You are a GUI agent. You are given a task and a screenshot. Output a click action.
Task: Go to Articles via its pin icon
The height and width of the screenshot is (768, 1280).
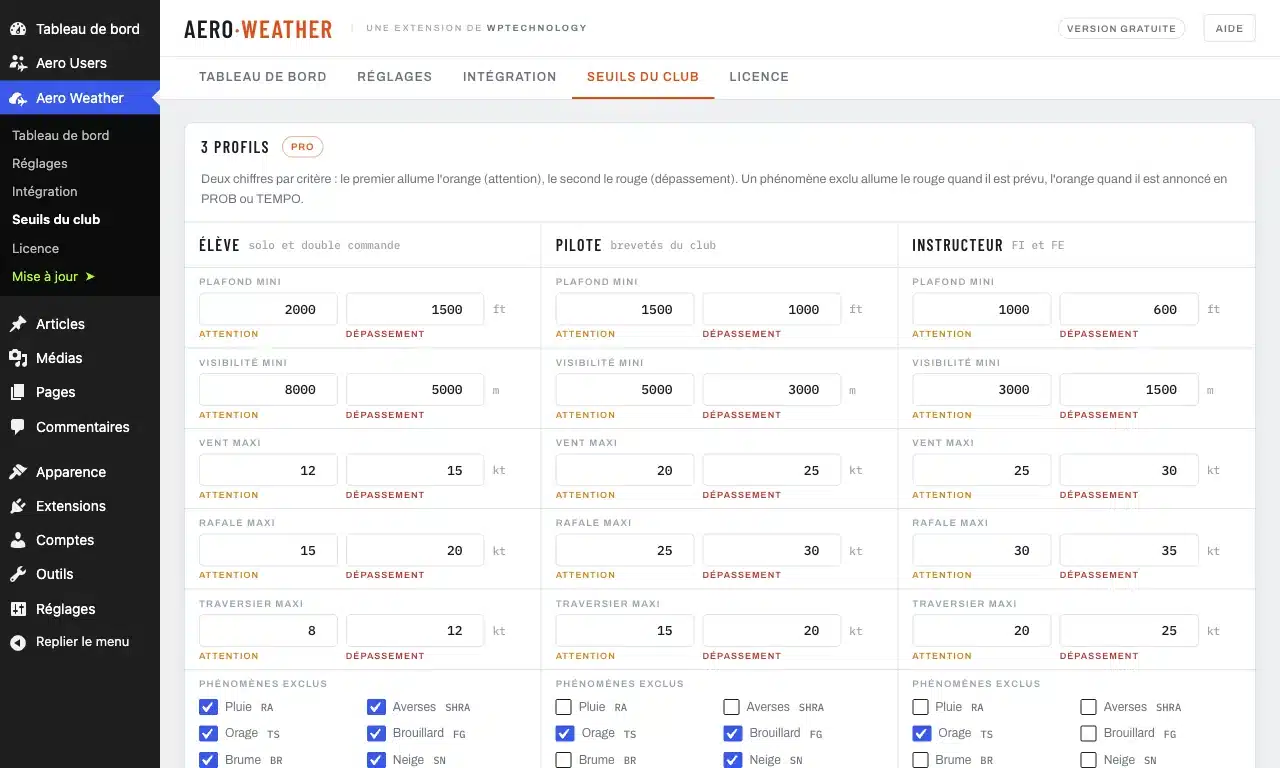tap(18, 324)
